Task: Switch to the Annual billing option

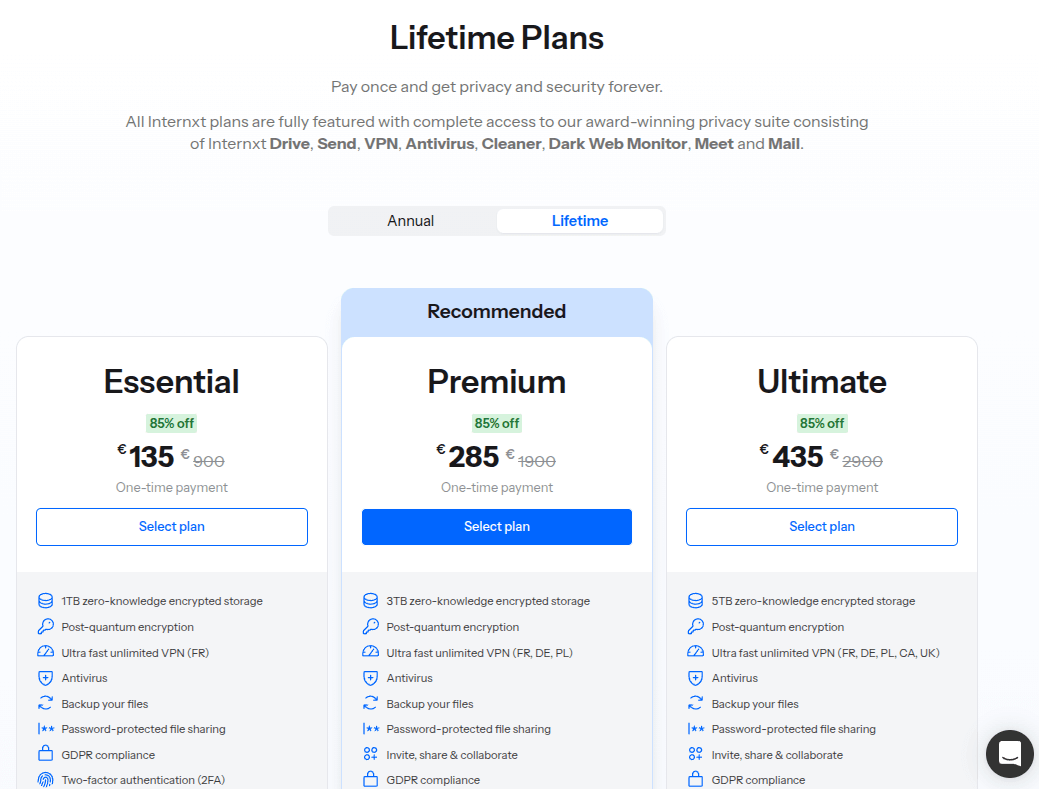Action: click(x=413, y=220)
